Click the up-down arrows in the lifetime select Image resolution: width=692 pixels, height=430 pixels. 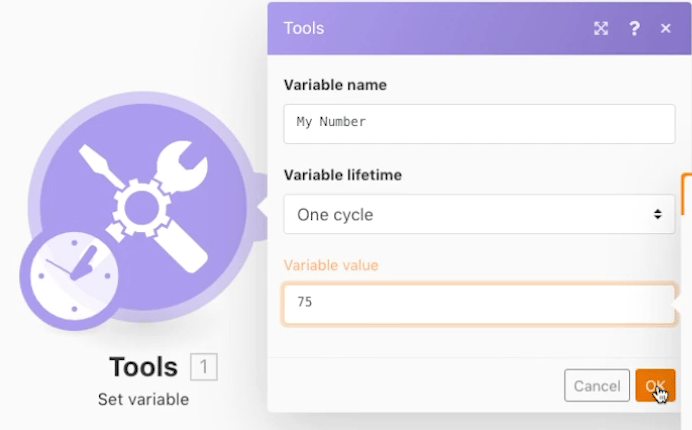(x=657, y=214)
